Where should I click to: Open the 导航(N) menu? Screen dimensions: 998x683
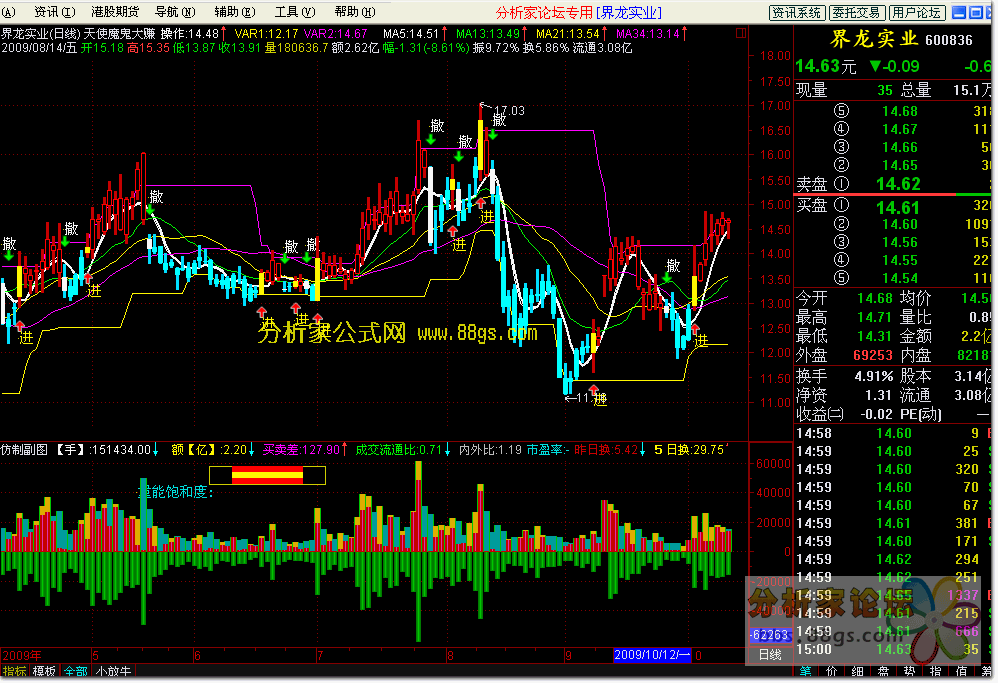pos(174,11)
